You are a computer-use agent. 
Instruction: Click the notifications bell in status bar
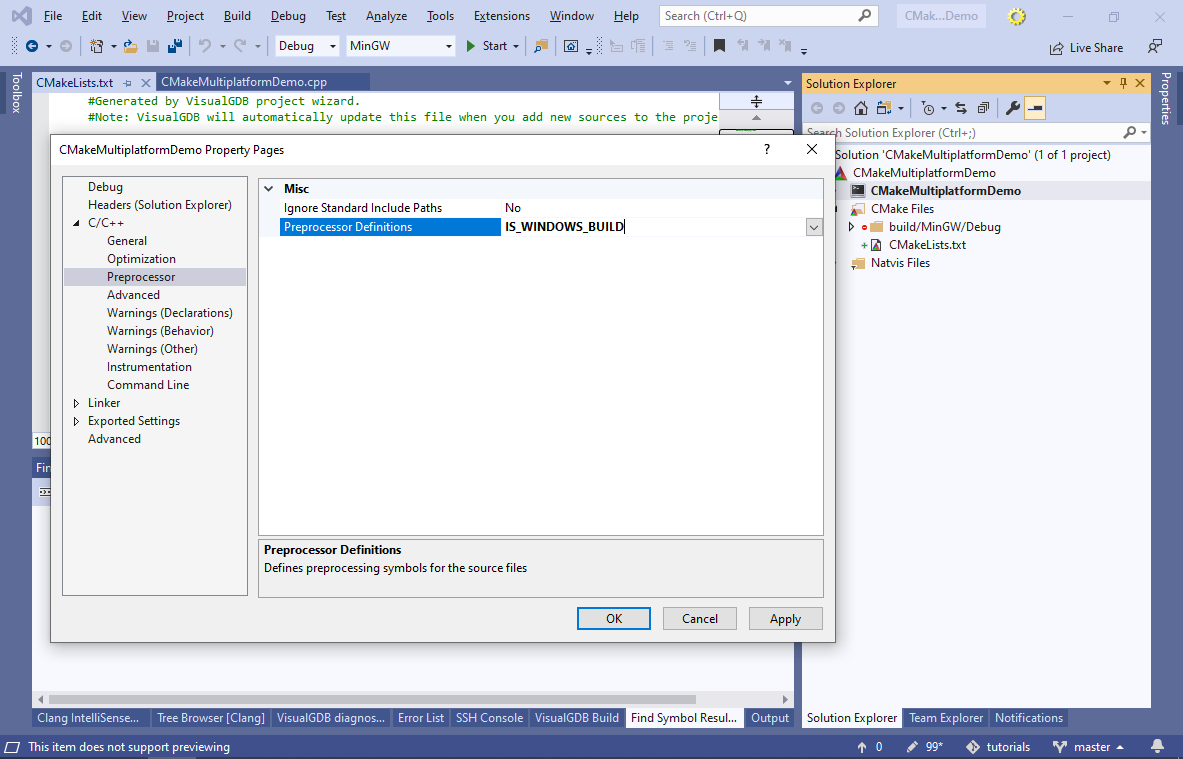[x=1157, y=747]
